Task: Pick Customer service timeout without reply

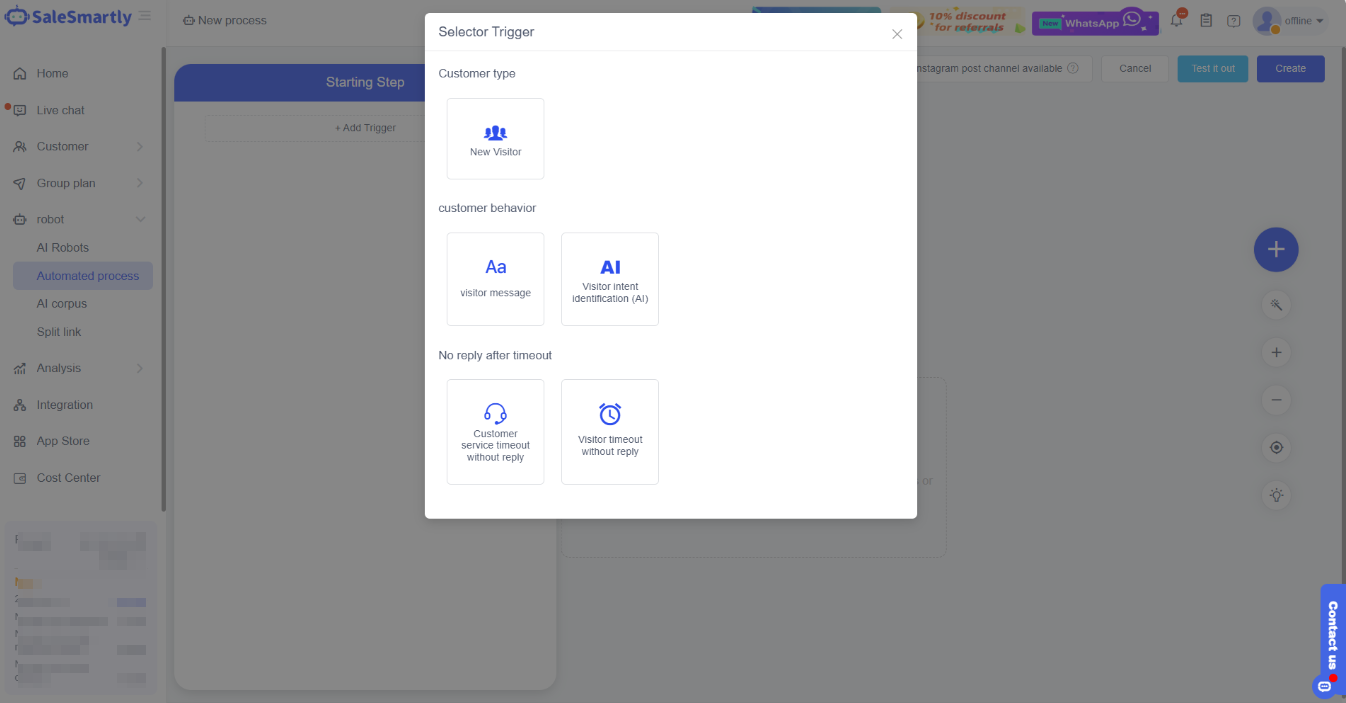Action: [x=495, y=432]
